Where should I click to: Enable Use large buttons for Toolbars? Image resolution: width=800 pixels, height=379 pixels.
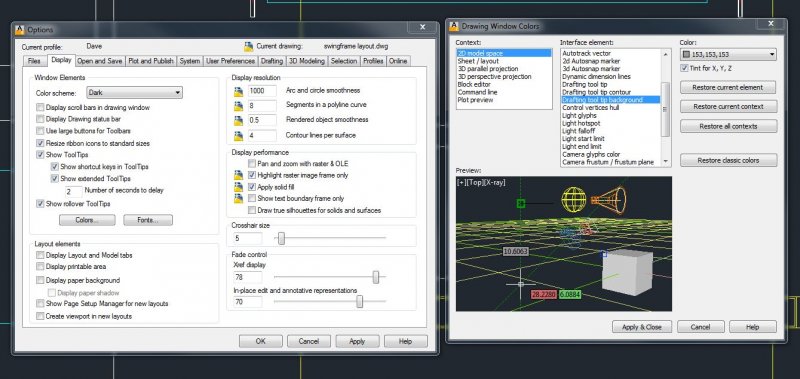point(40,131)
